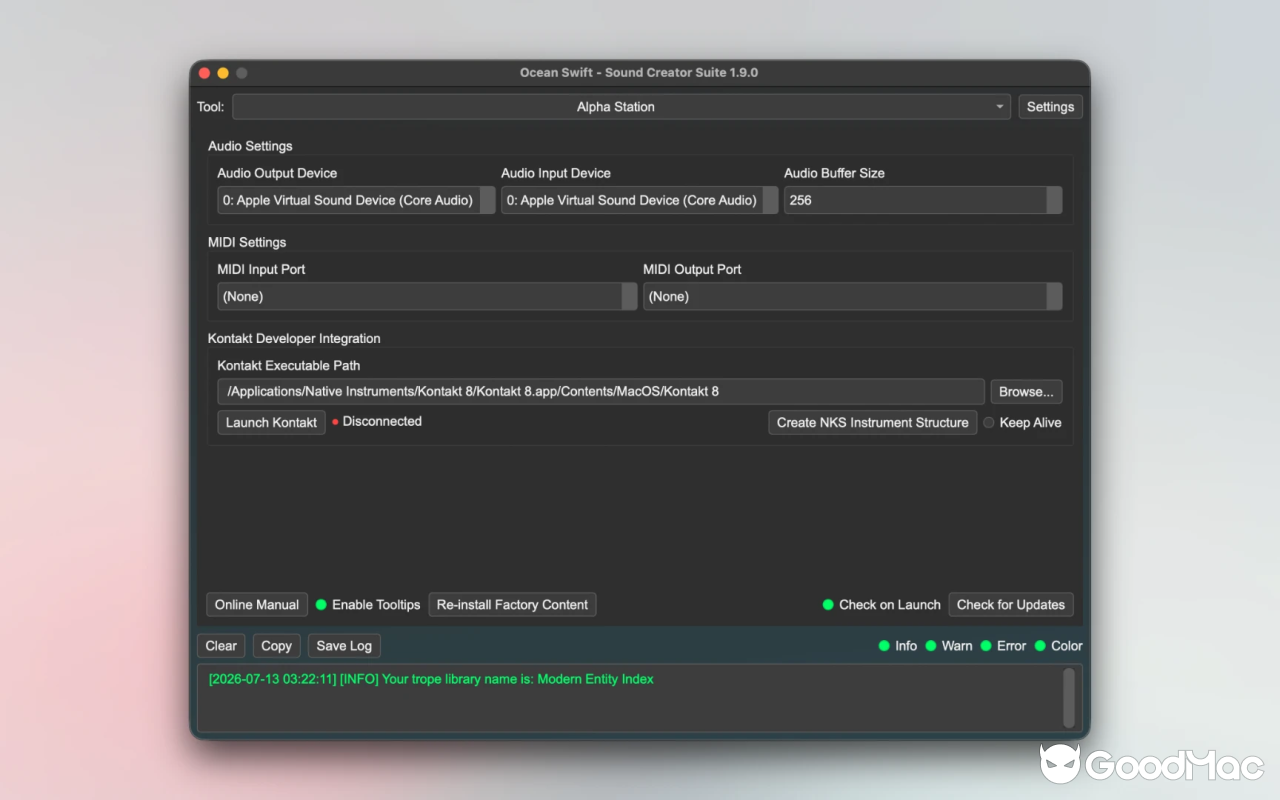Open the MIDI Input Port dropdown

(x=427, y=296)
